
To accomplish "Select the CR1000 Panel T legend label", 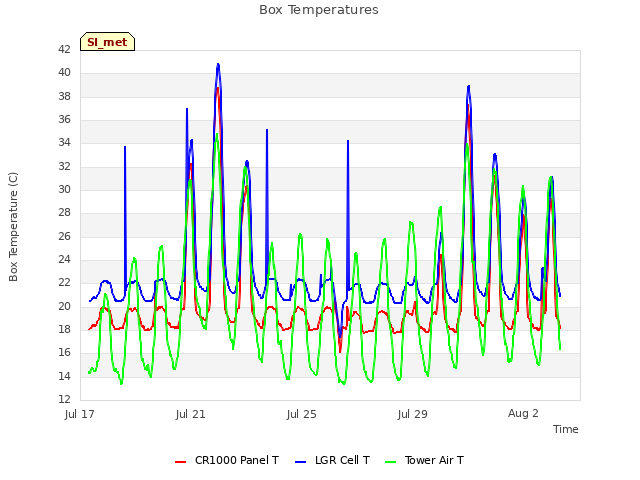I will coord(237,460).
